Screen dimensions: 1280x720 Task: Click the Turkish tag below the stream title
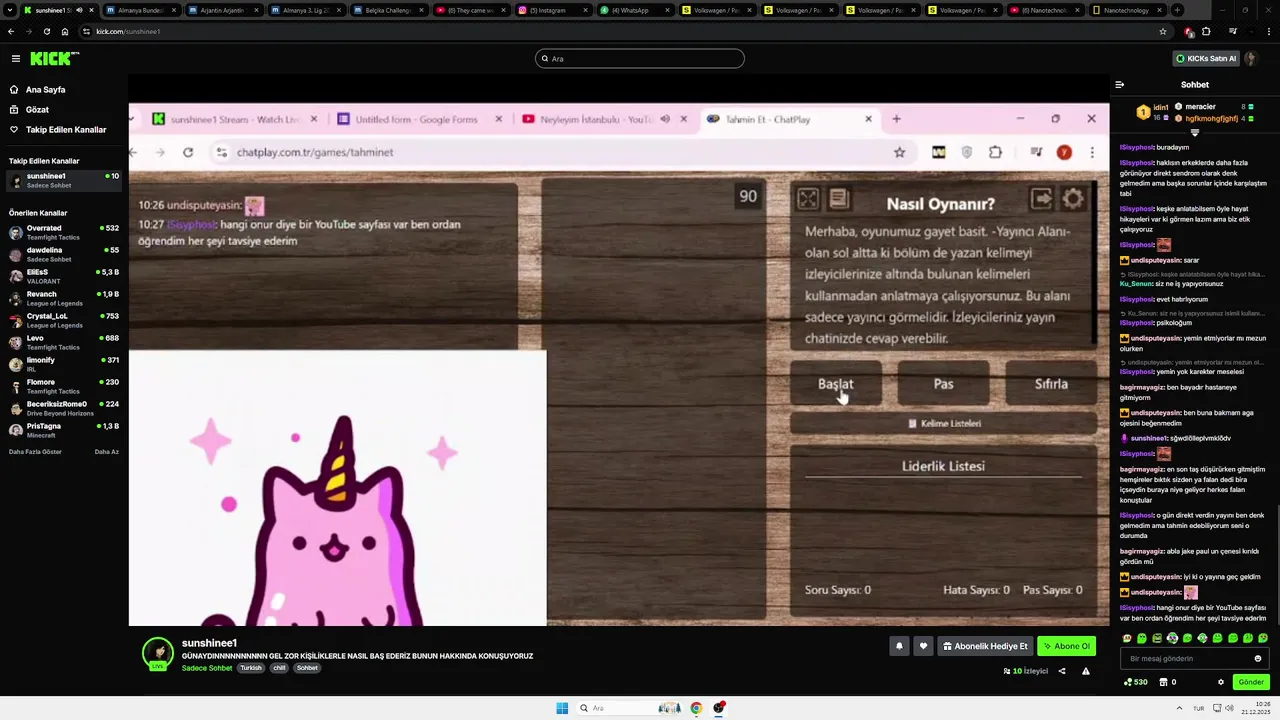pos(250,668)
